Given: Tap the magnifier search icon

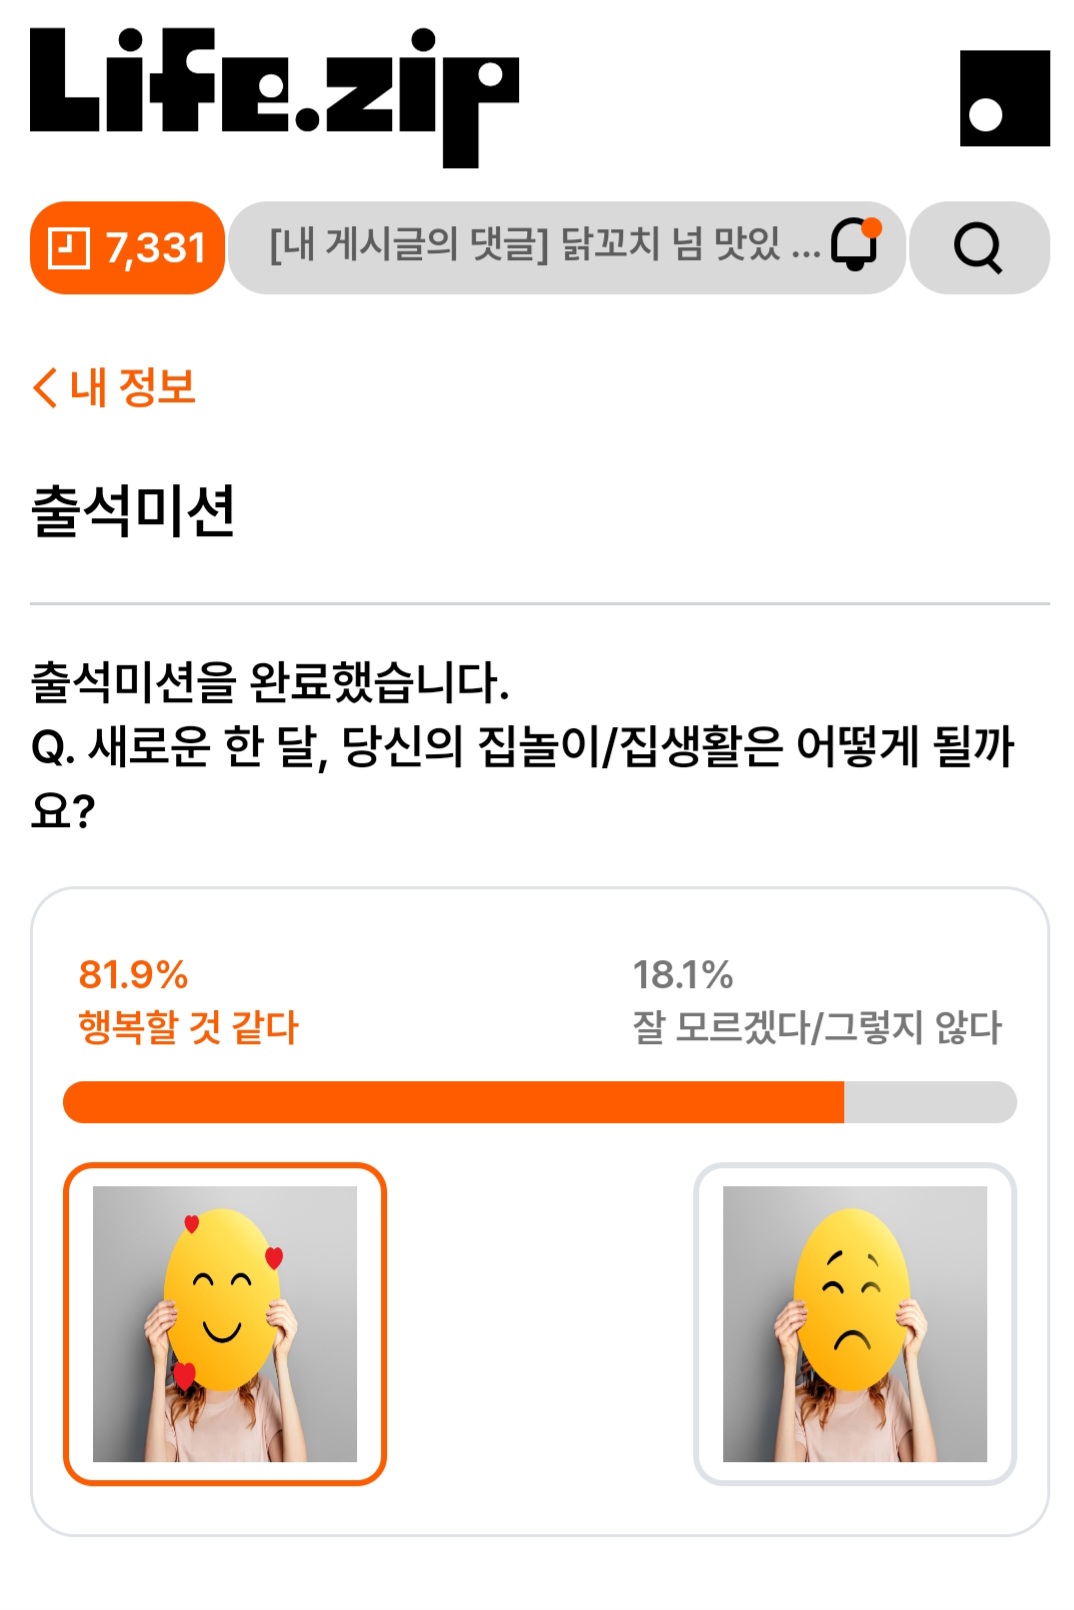Looking at the screenshot, I should pyautogui.click(x=978, y=247).
